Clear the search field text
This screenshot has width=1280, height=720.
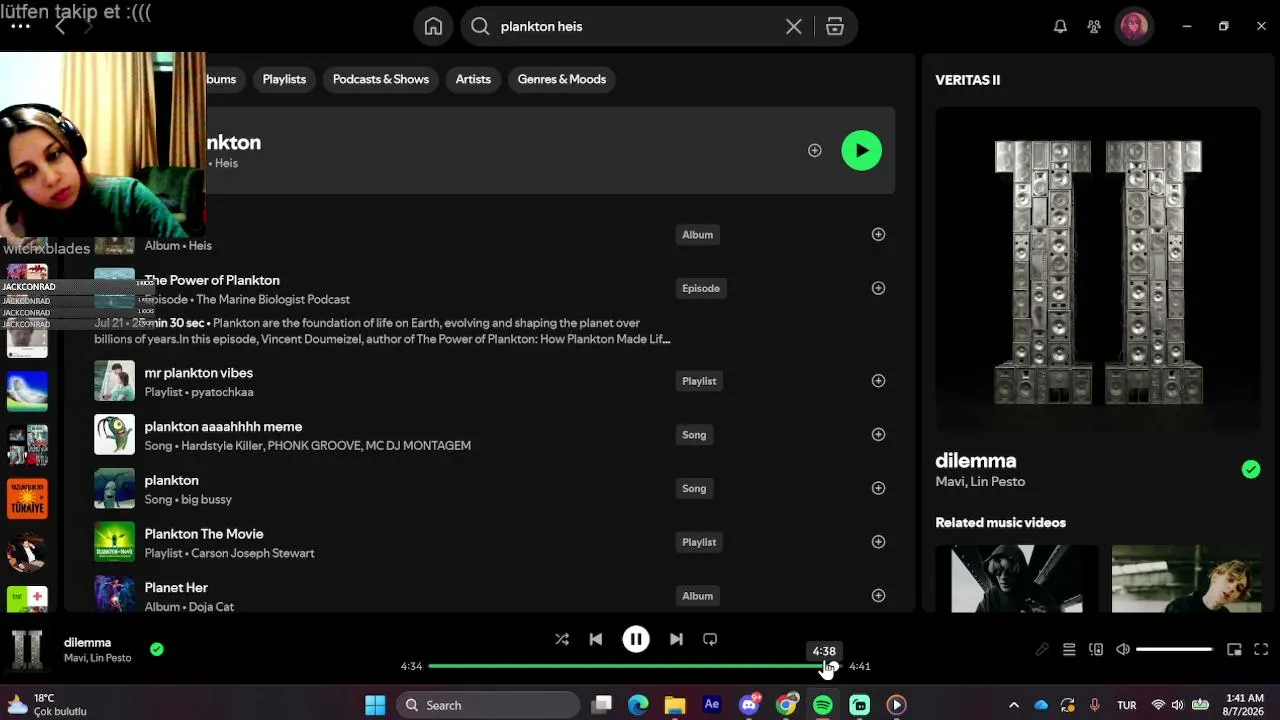794,27
